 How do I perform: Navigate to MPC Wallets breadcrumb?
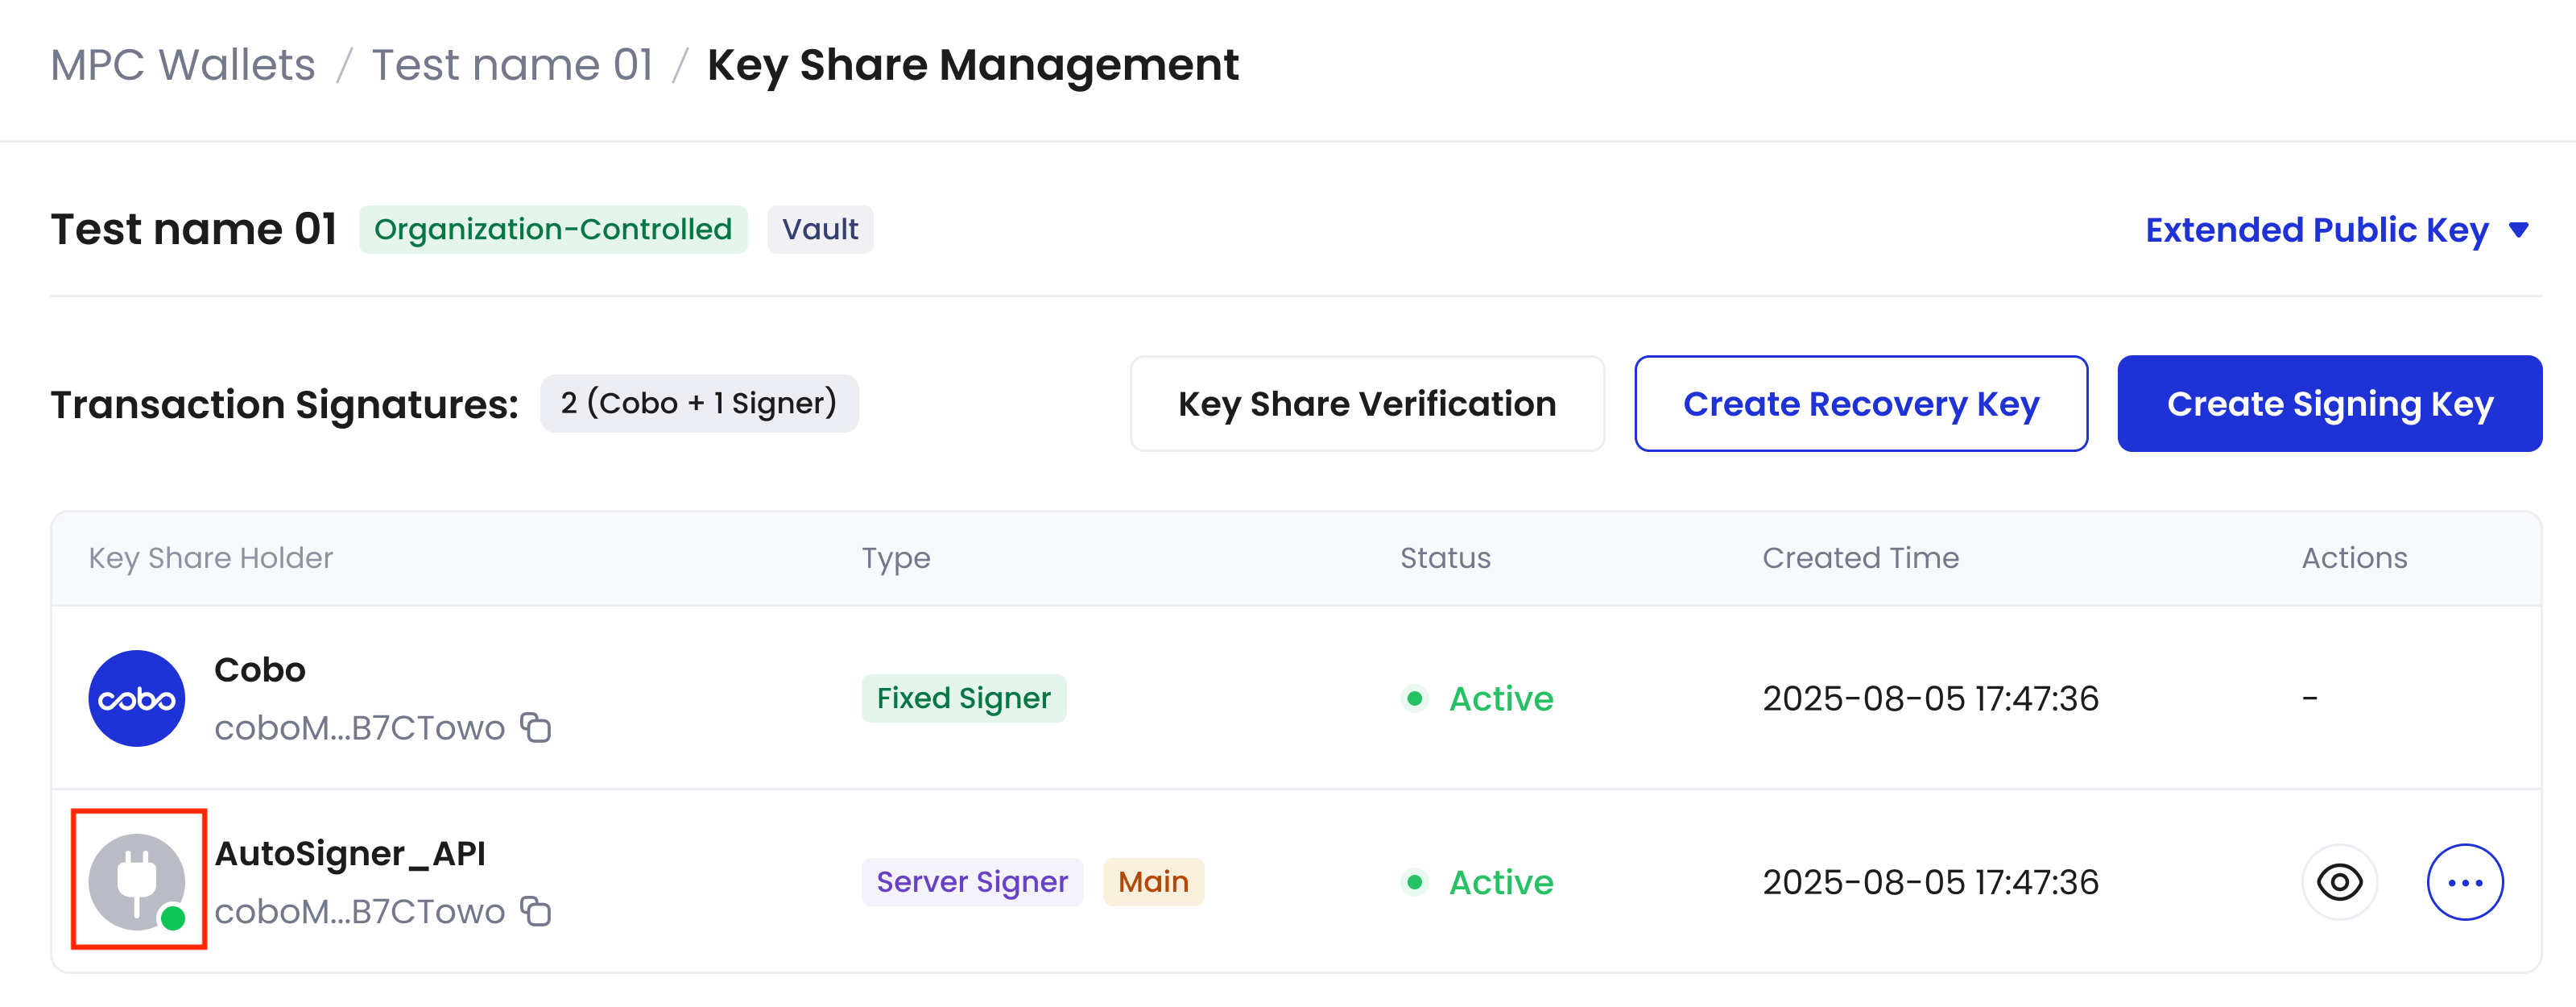click(x=184, y=64)
